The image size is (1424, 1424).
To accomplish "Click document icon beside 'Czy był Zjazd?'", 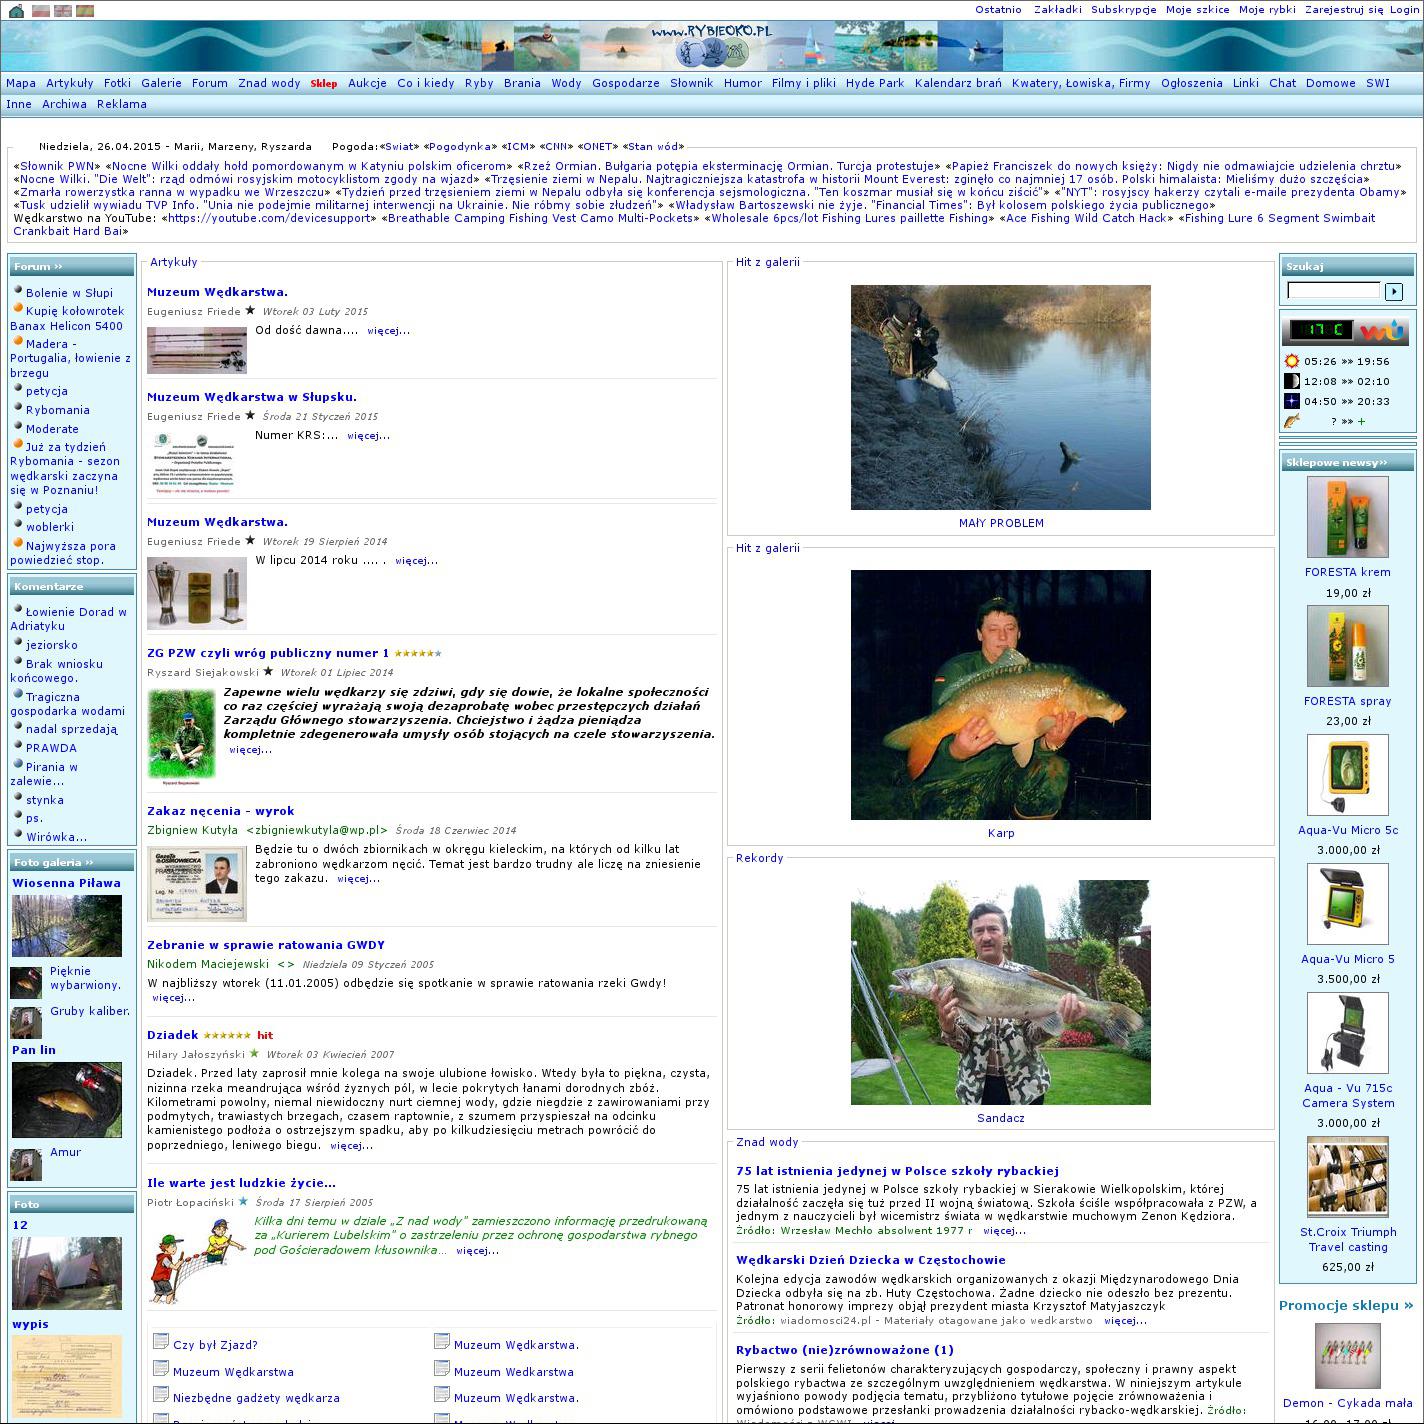I will (160, 1342).
